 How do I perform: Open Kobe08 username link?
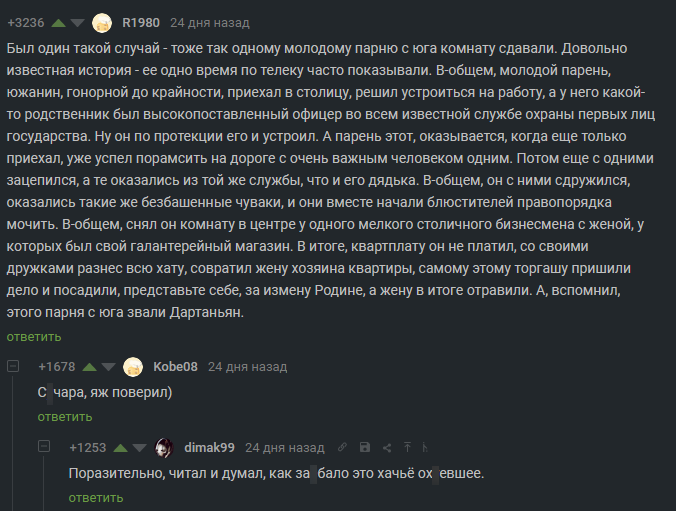tap(175, 367)
